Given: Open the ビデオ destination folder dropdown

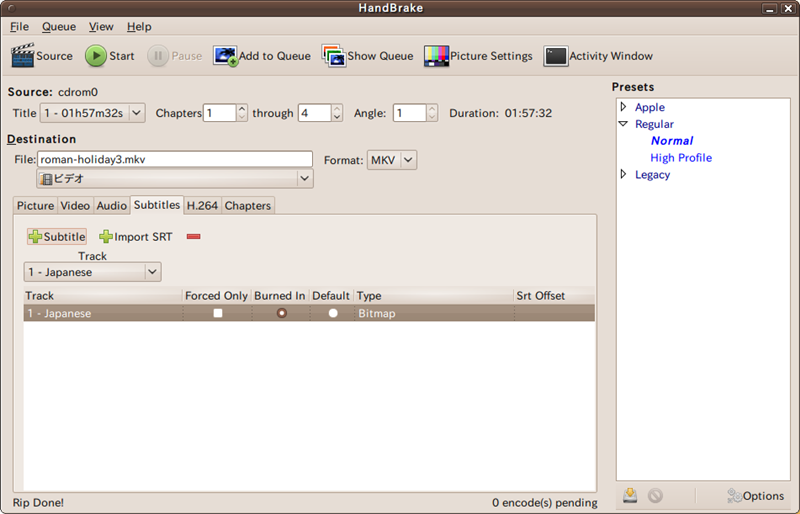Looking at the screenshot, I should click(174, 179).
